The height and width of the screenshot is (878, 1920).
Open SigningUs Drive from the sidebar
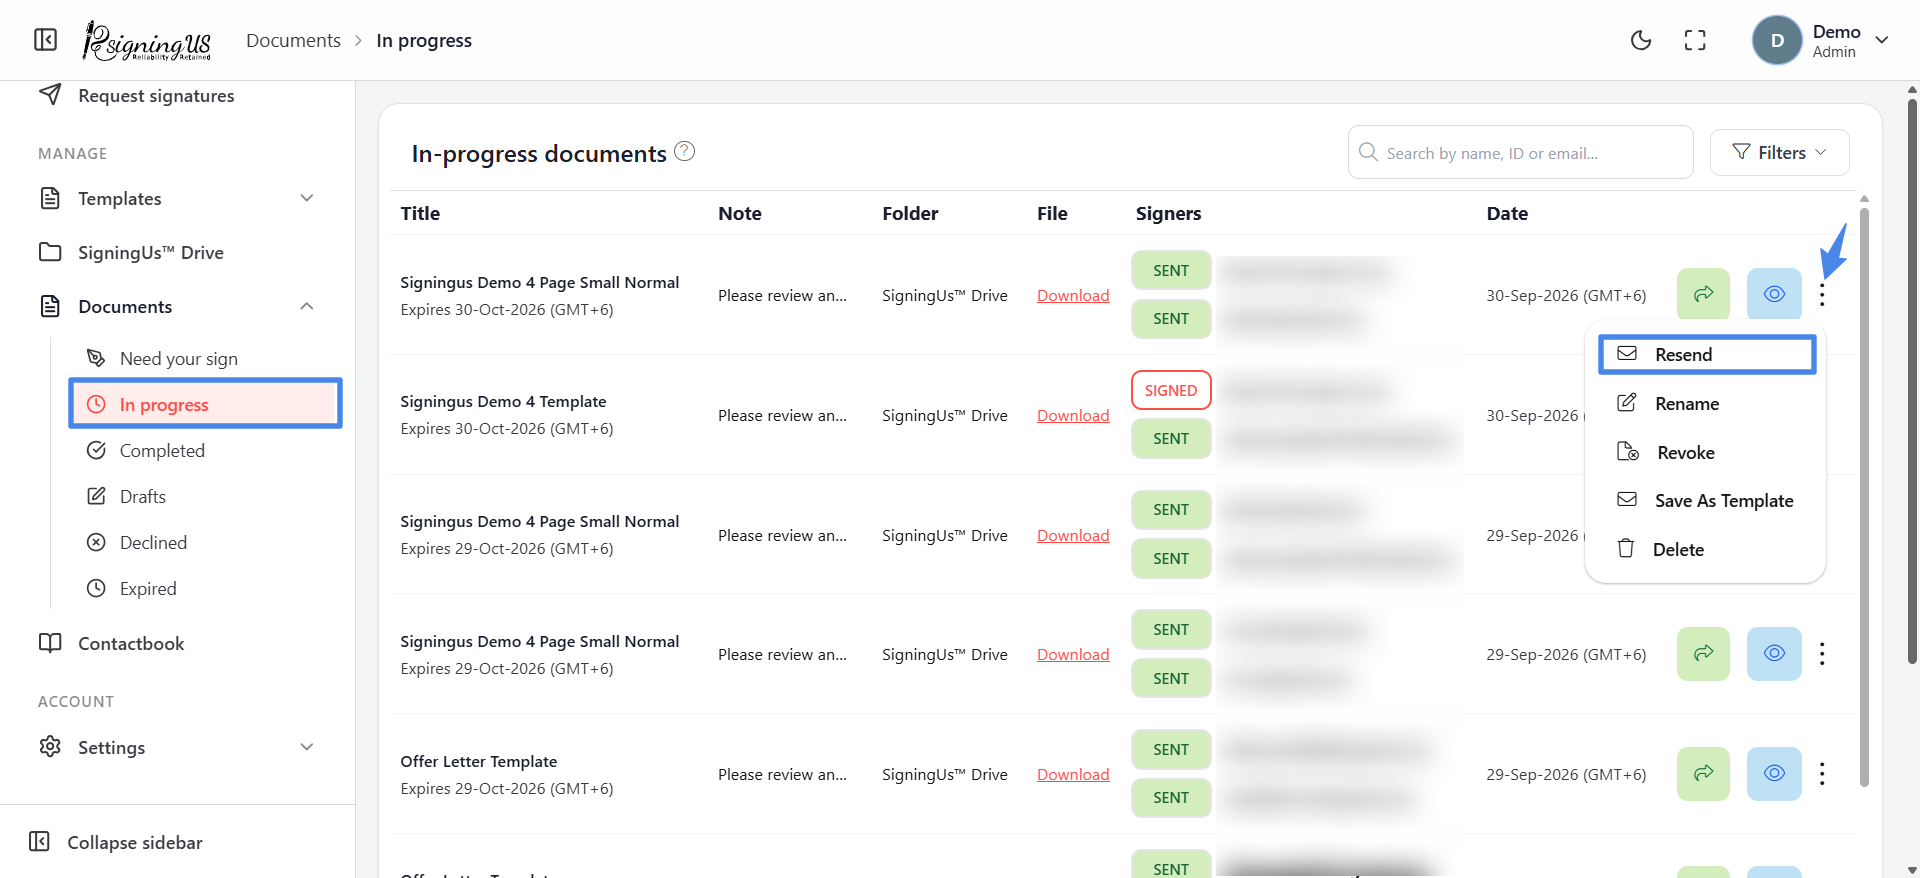[132, 252]
